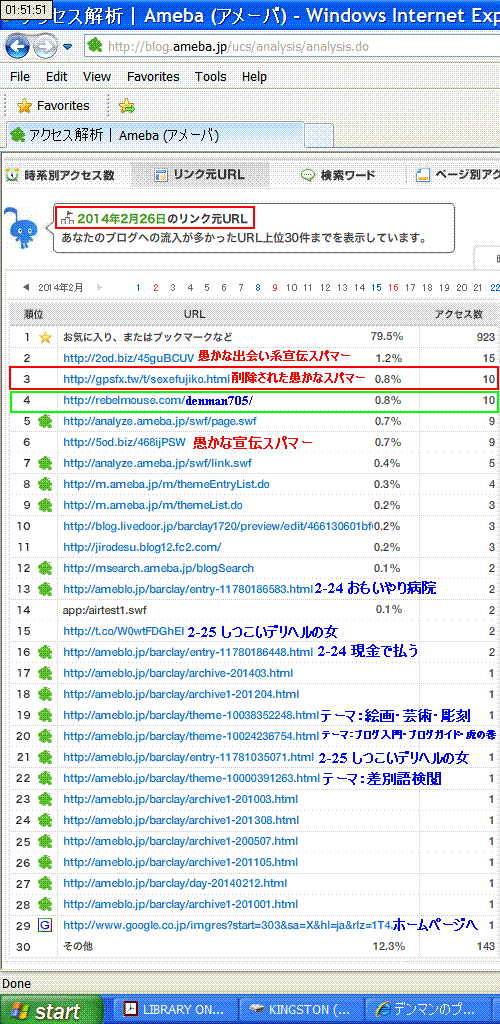Open link analyze.ameba.jp/swf/link.swf

157,463
